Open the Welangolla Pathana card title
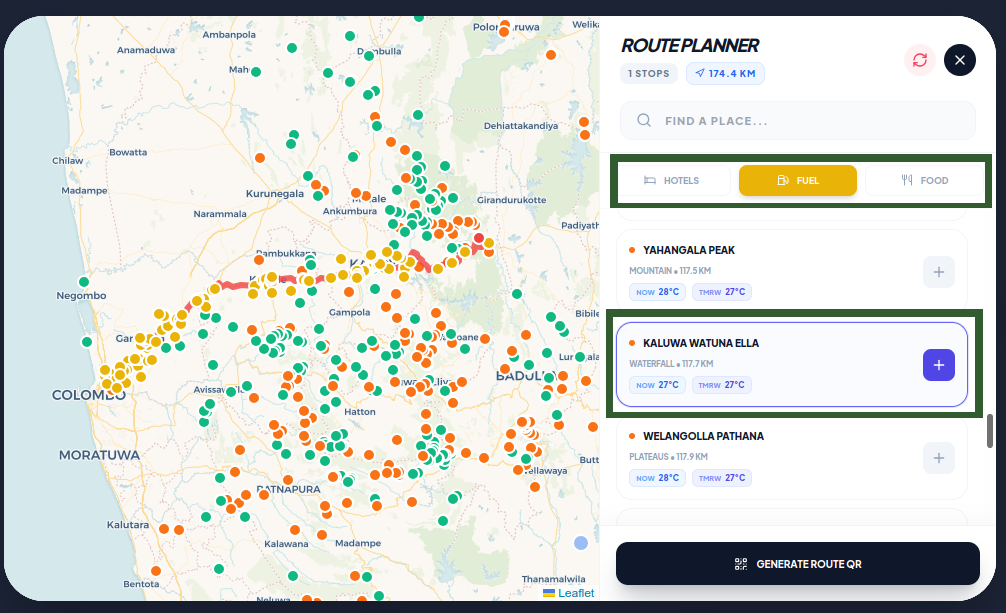This screenshot has height=613, width=1006. click(703, 436)
